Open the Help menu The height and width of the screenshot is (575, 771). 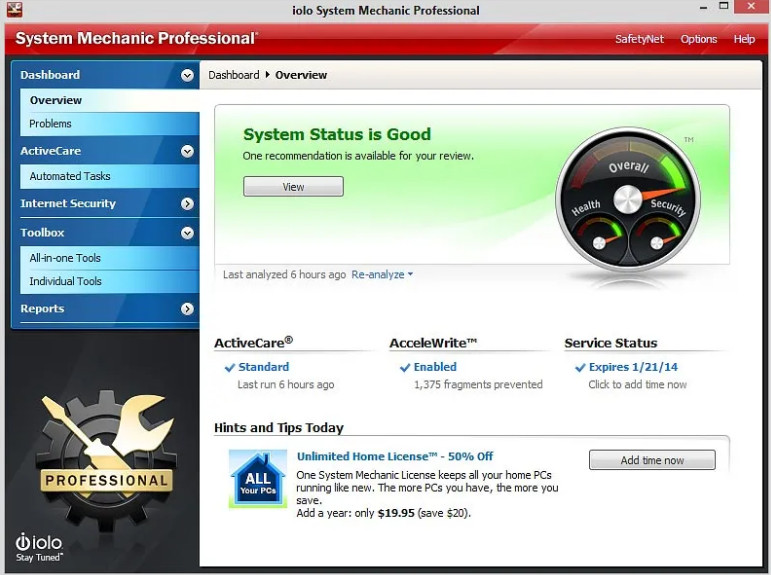(x=744, y=39)
